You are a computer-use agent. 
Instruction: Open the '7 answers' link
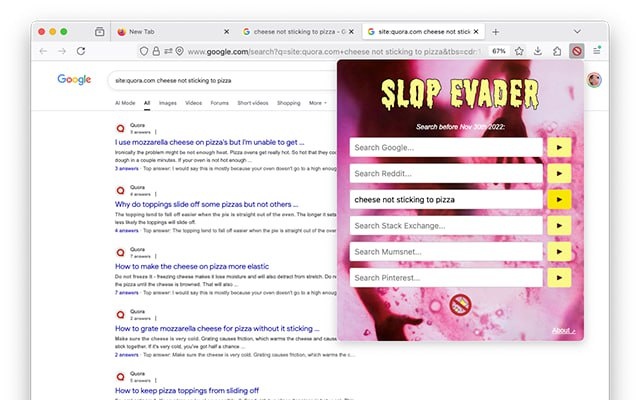tap(127, 293)
